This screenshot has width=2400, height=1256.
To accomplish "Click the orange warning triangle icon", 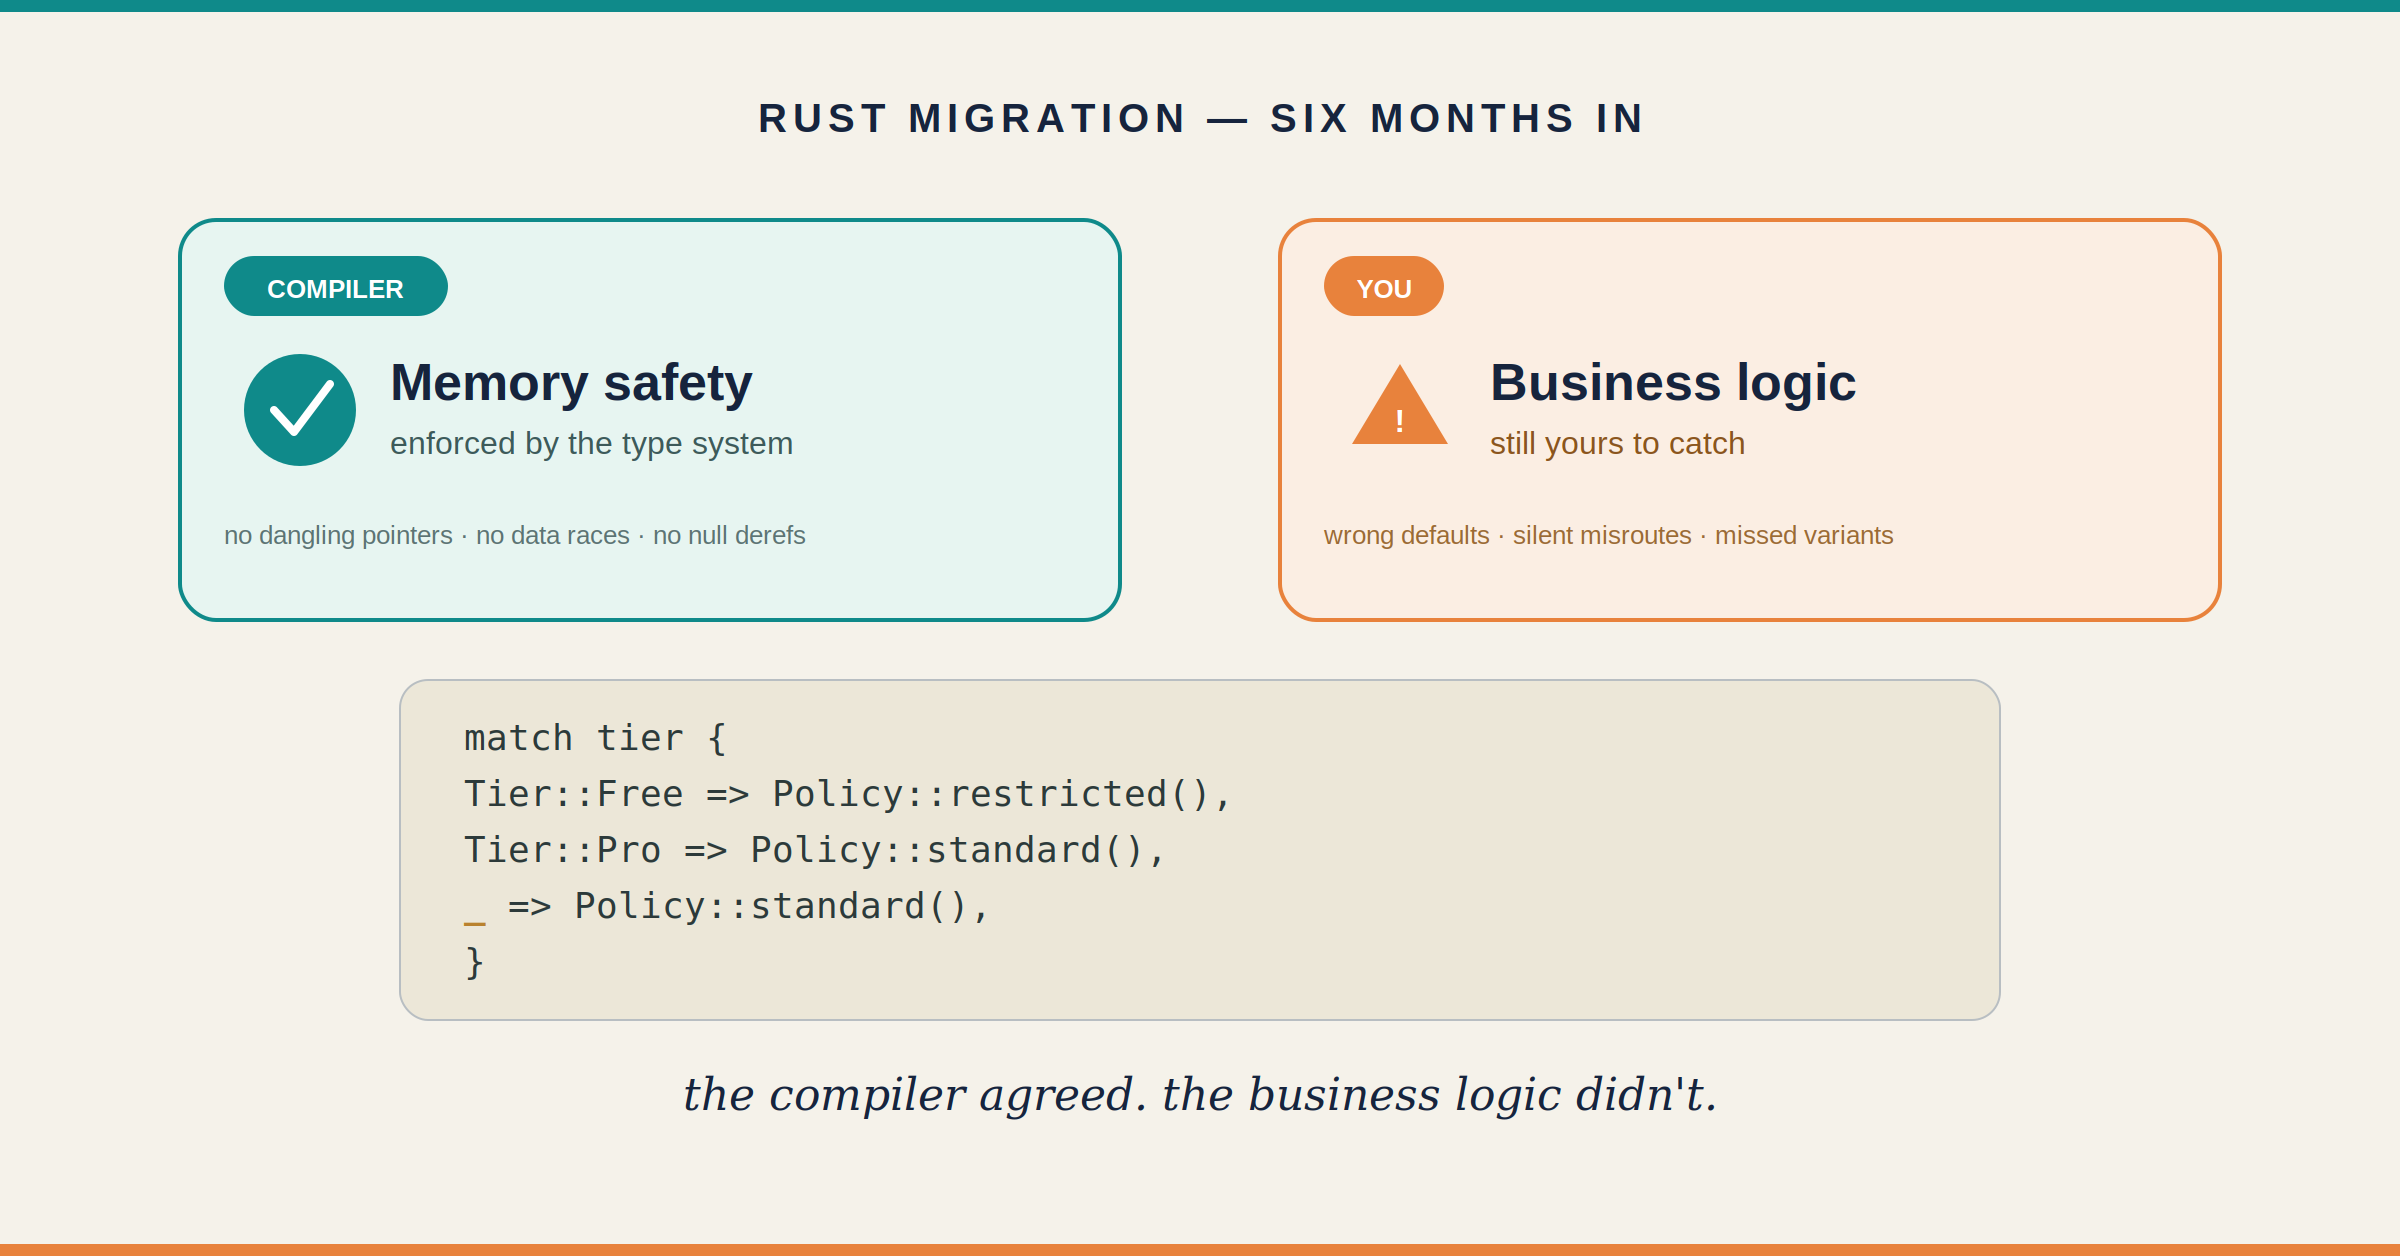I will pyautogui.click(x=1400, y=405).
